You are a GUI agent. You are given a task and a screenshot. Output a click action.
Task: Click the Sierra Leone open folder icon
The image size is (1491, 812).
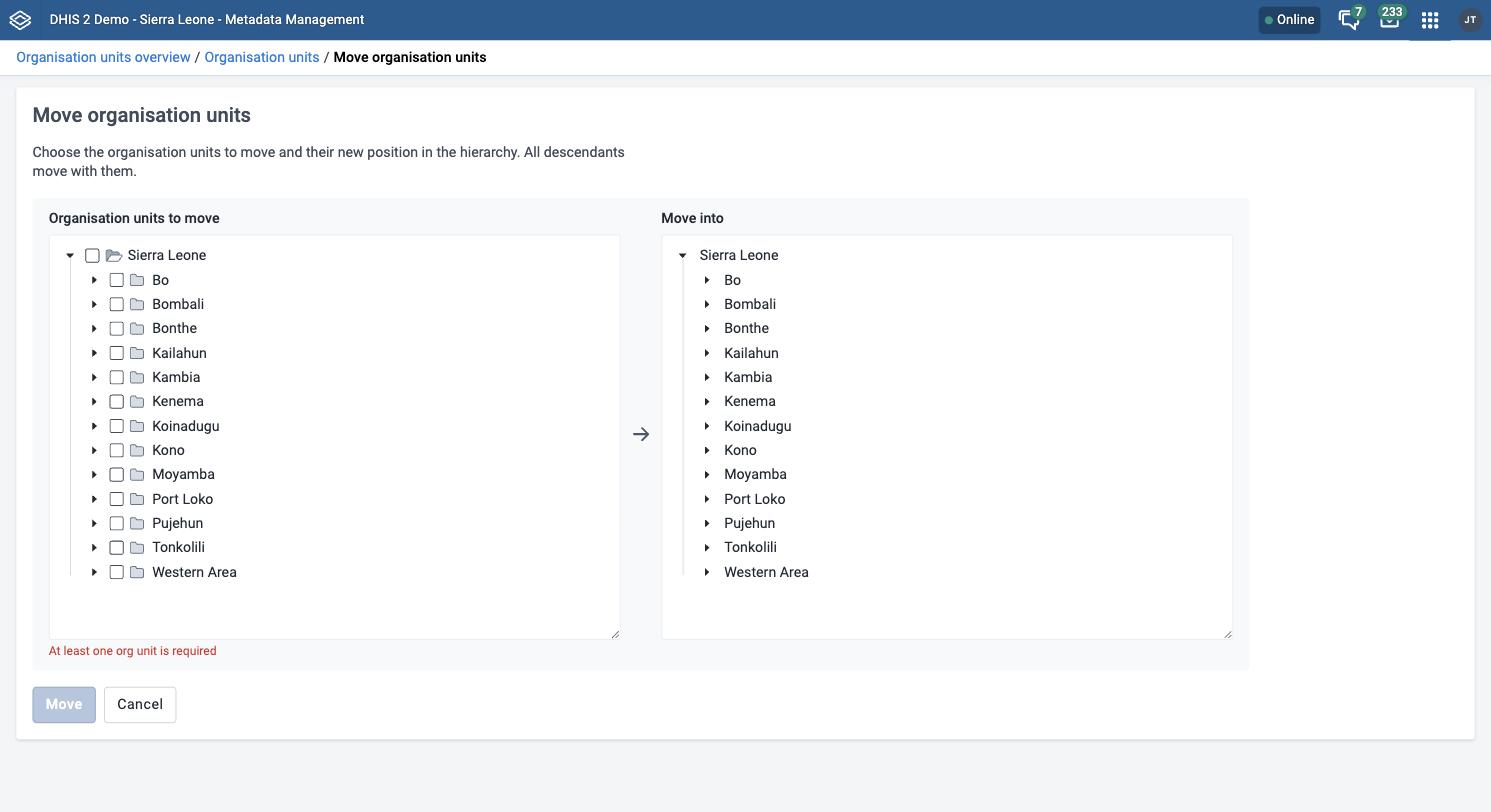(114, 255)
